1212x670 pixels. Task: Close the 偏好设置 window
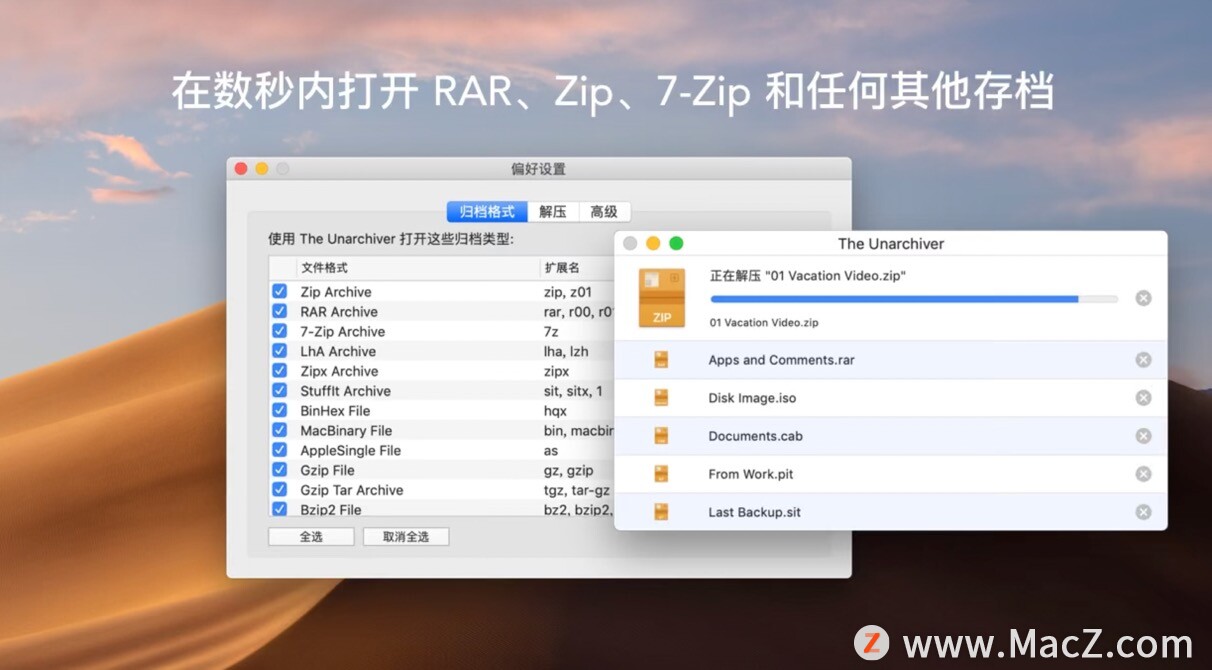[241, 169]
